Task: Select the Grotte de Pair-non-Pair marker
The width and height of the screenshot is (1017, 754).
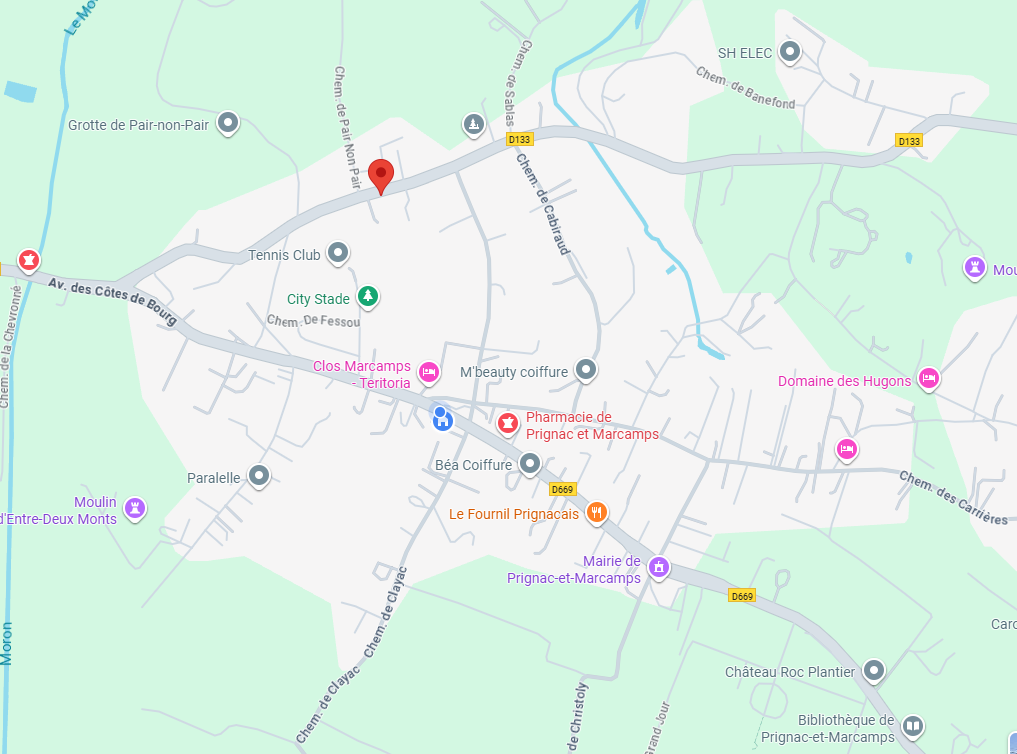Action: pos(228,123)
